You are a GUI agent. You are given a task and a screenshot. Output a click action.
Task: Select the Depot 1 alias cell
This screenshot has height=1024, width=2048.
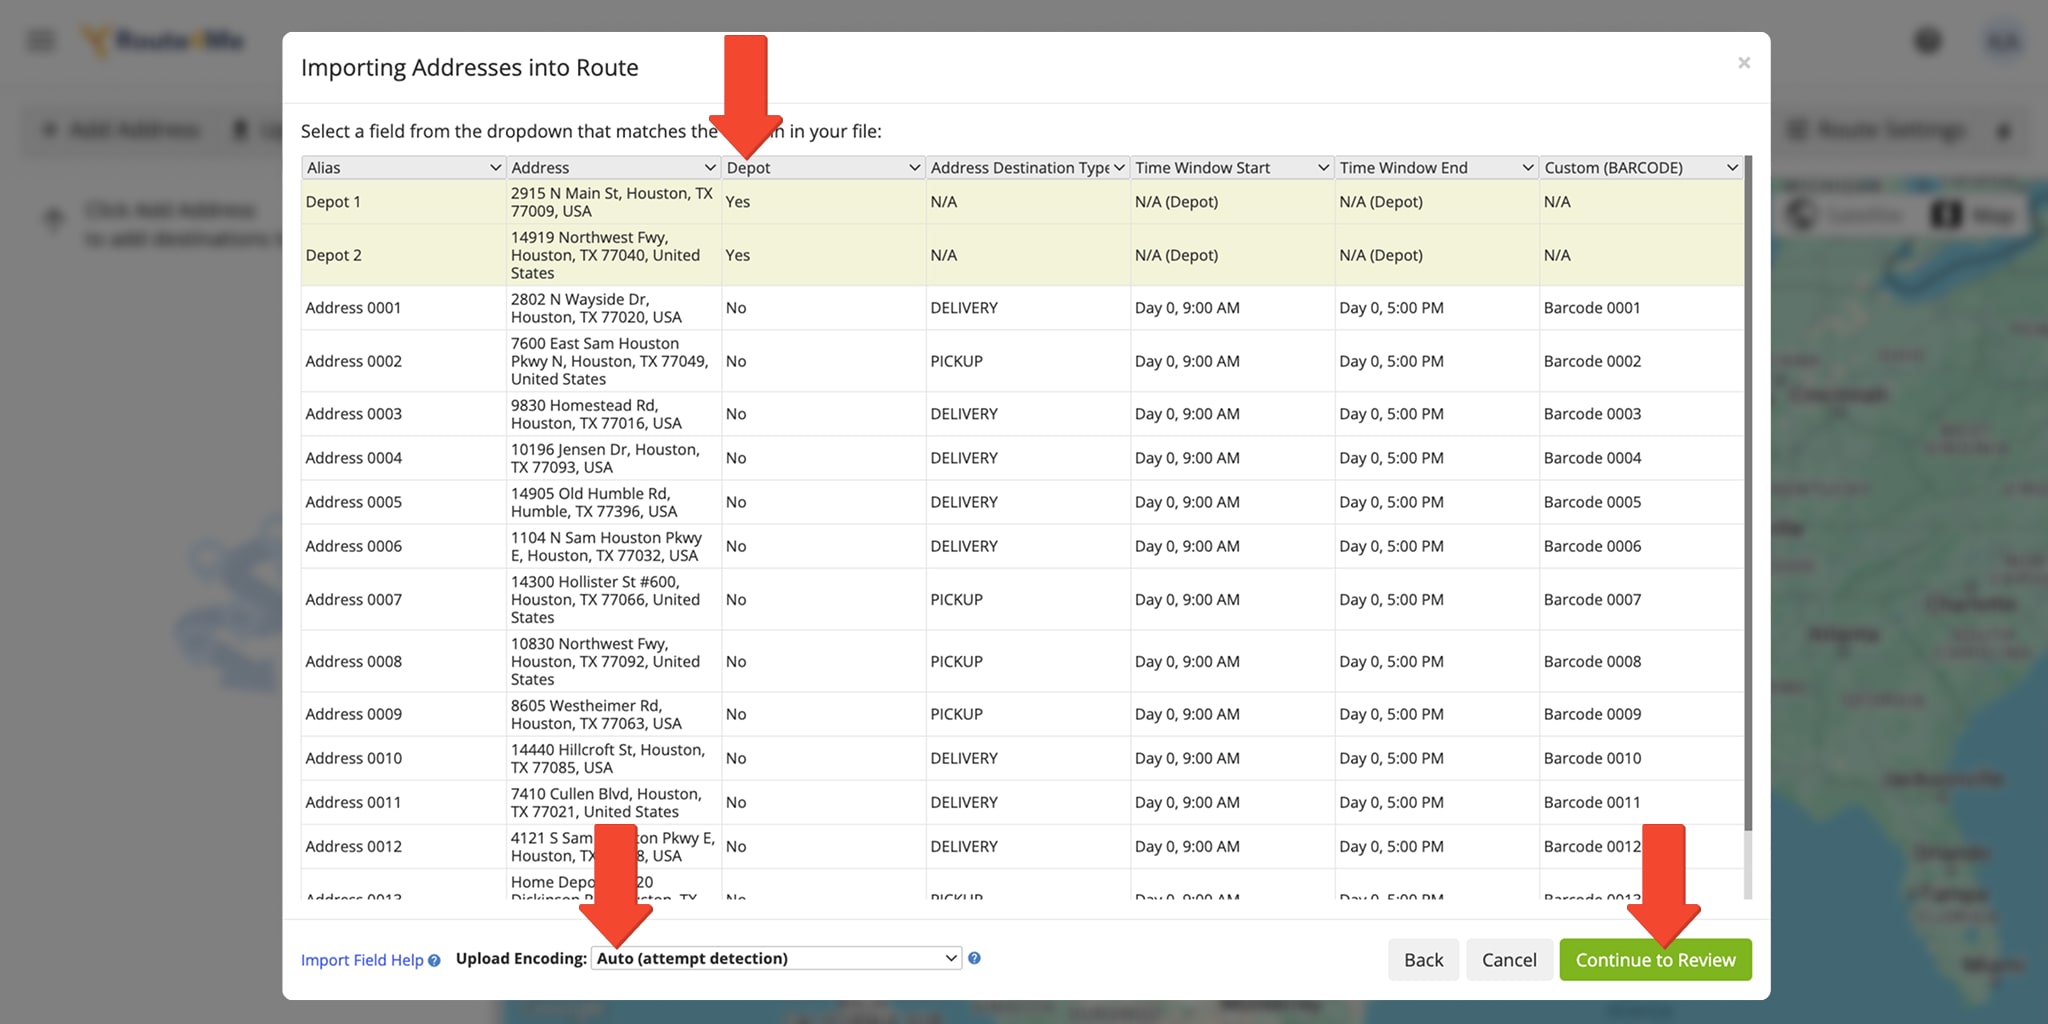point(403,202)
